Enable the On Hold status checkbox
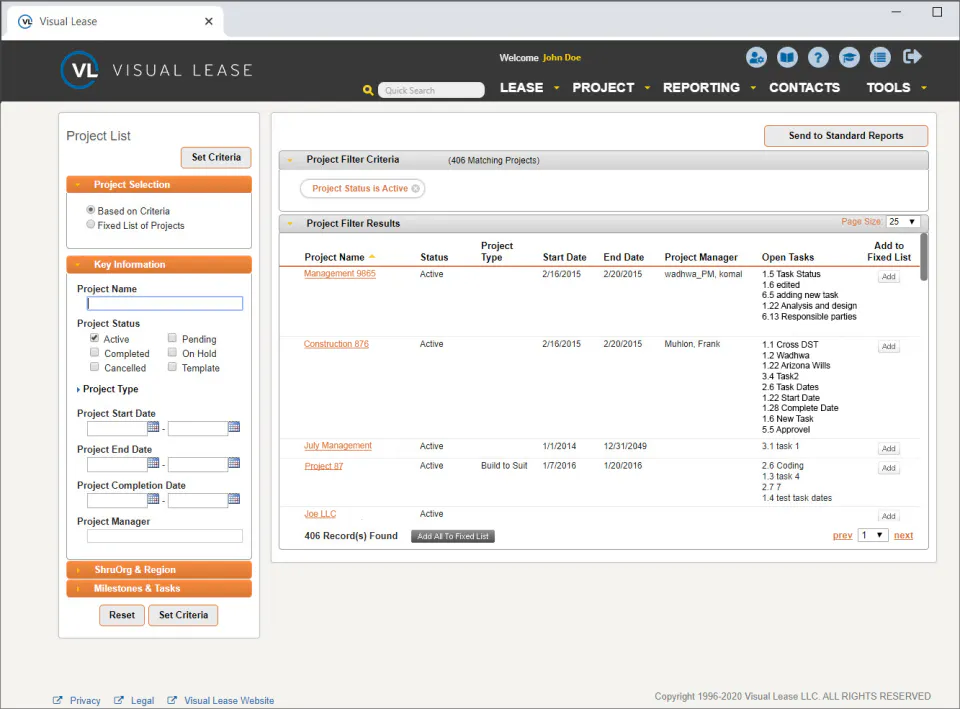960x709 pixels. 172,353
